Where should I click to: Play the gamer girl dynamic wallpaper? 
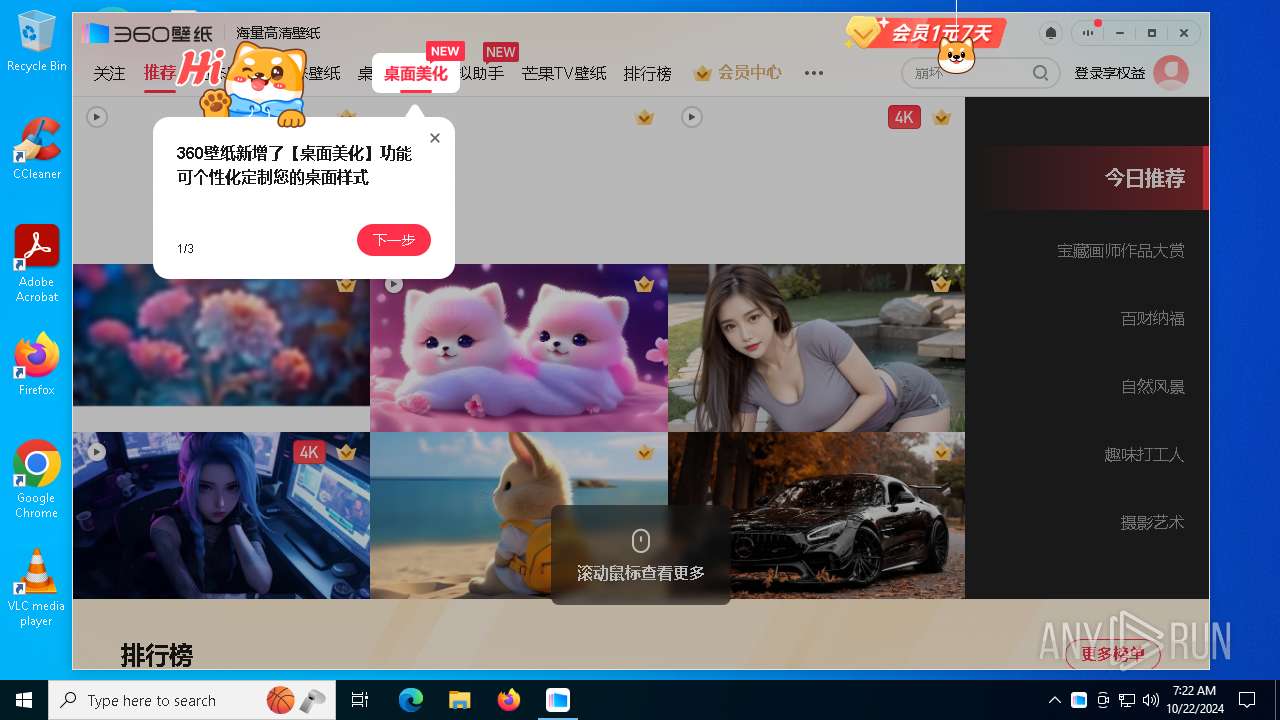coord(96,452)
